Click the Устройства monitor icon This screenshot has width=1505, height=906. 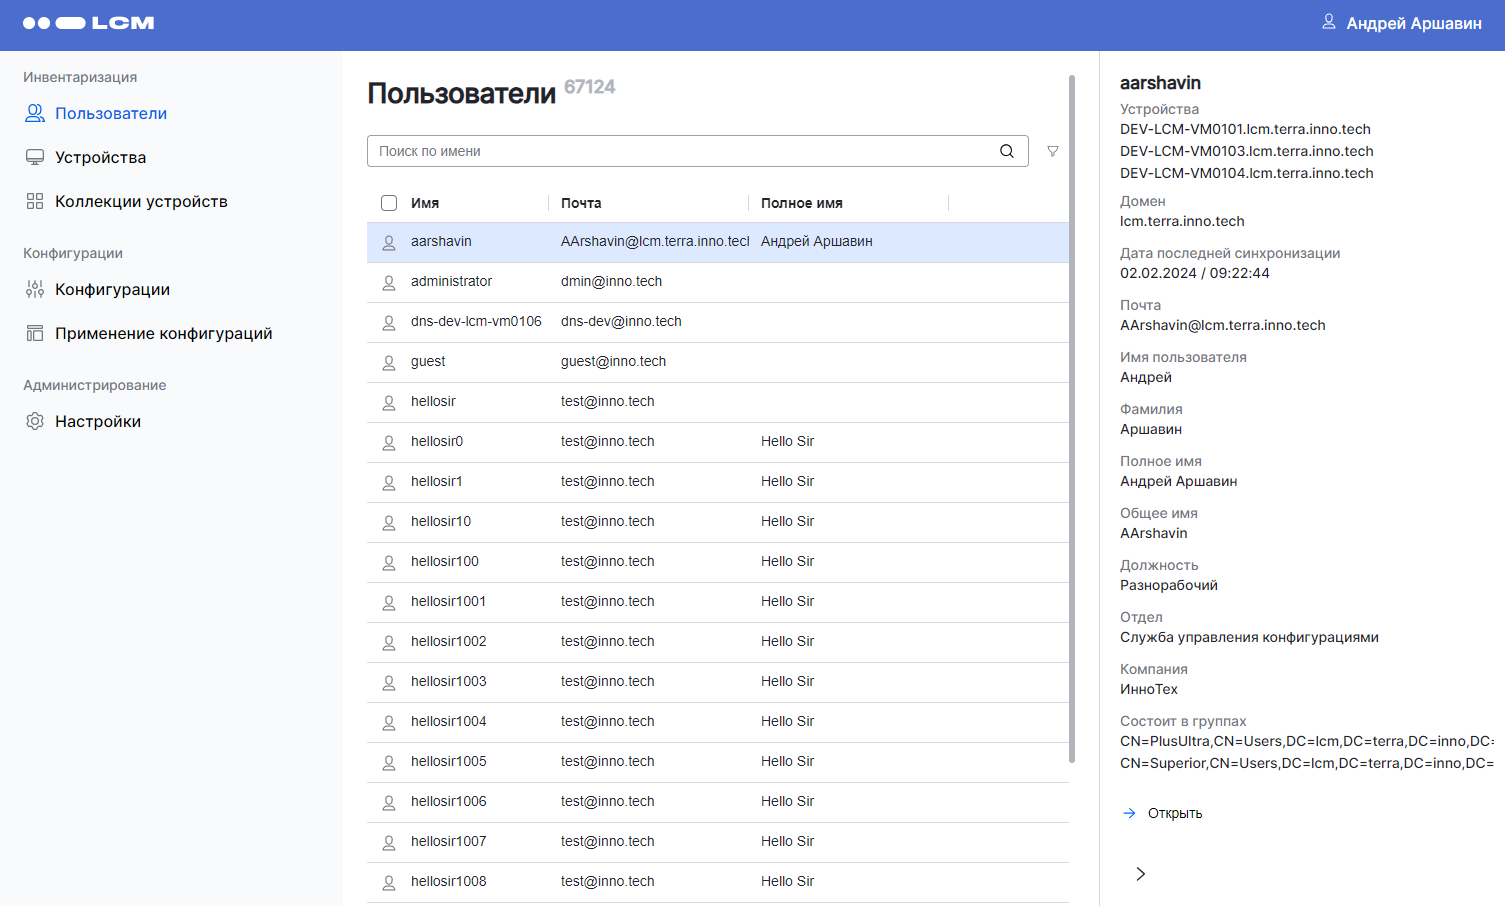(33, 157)
